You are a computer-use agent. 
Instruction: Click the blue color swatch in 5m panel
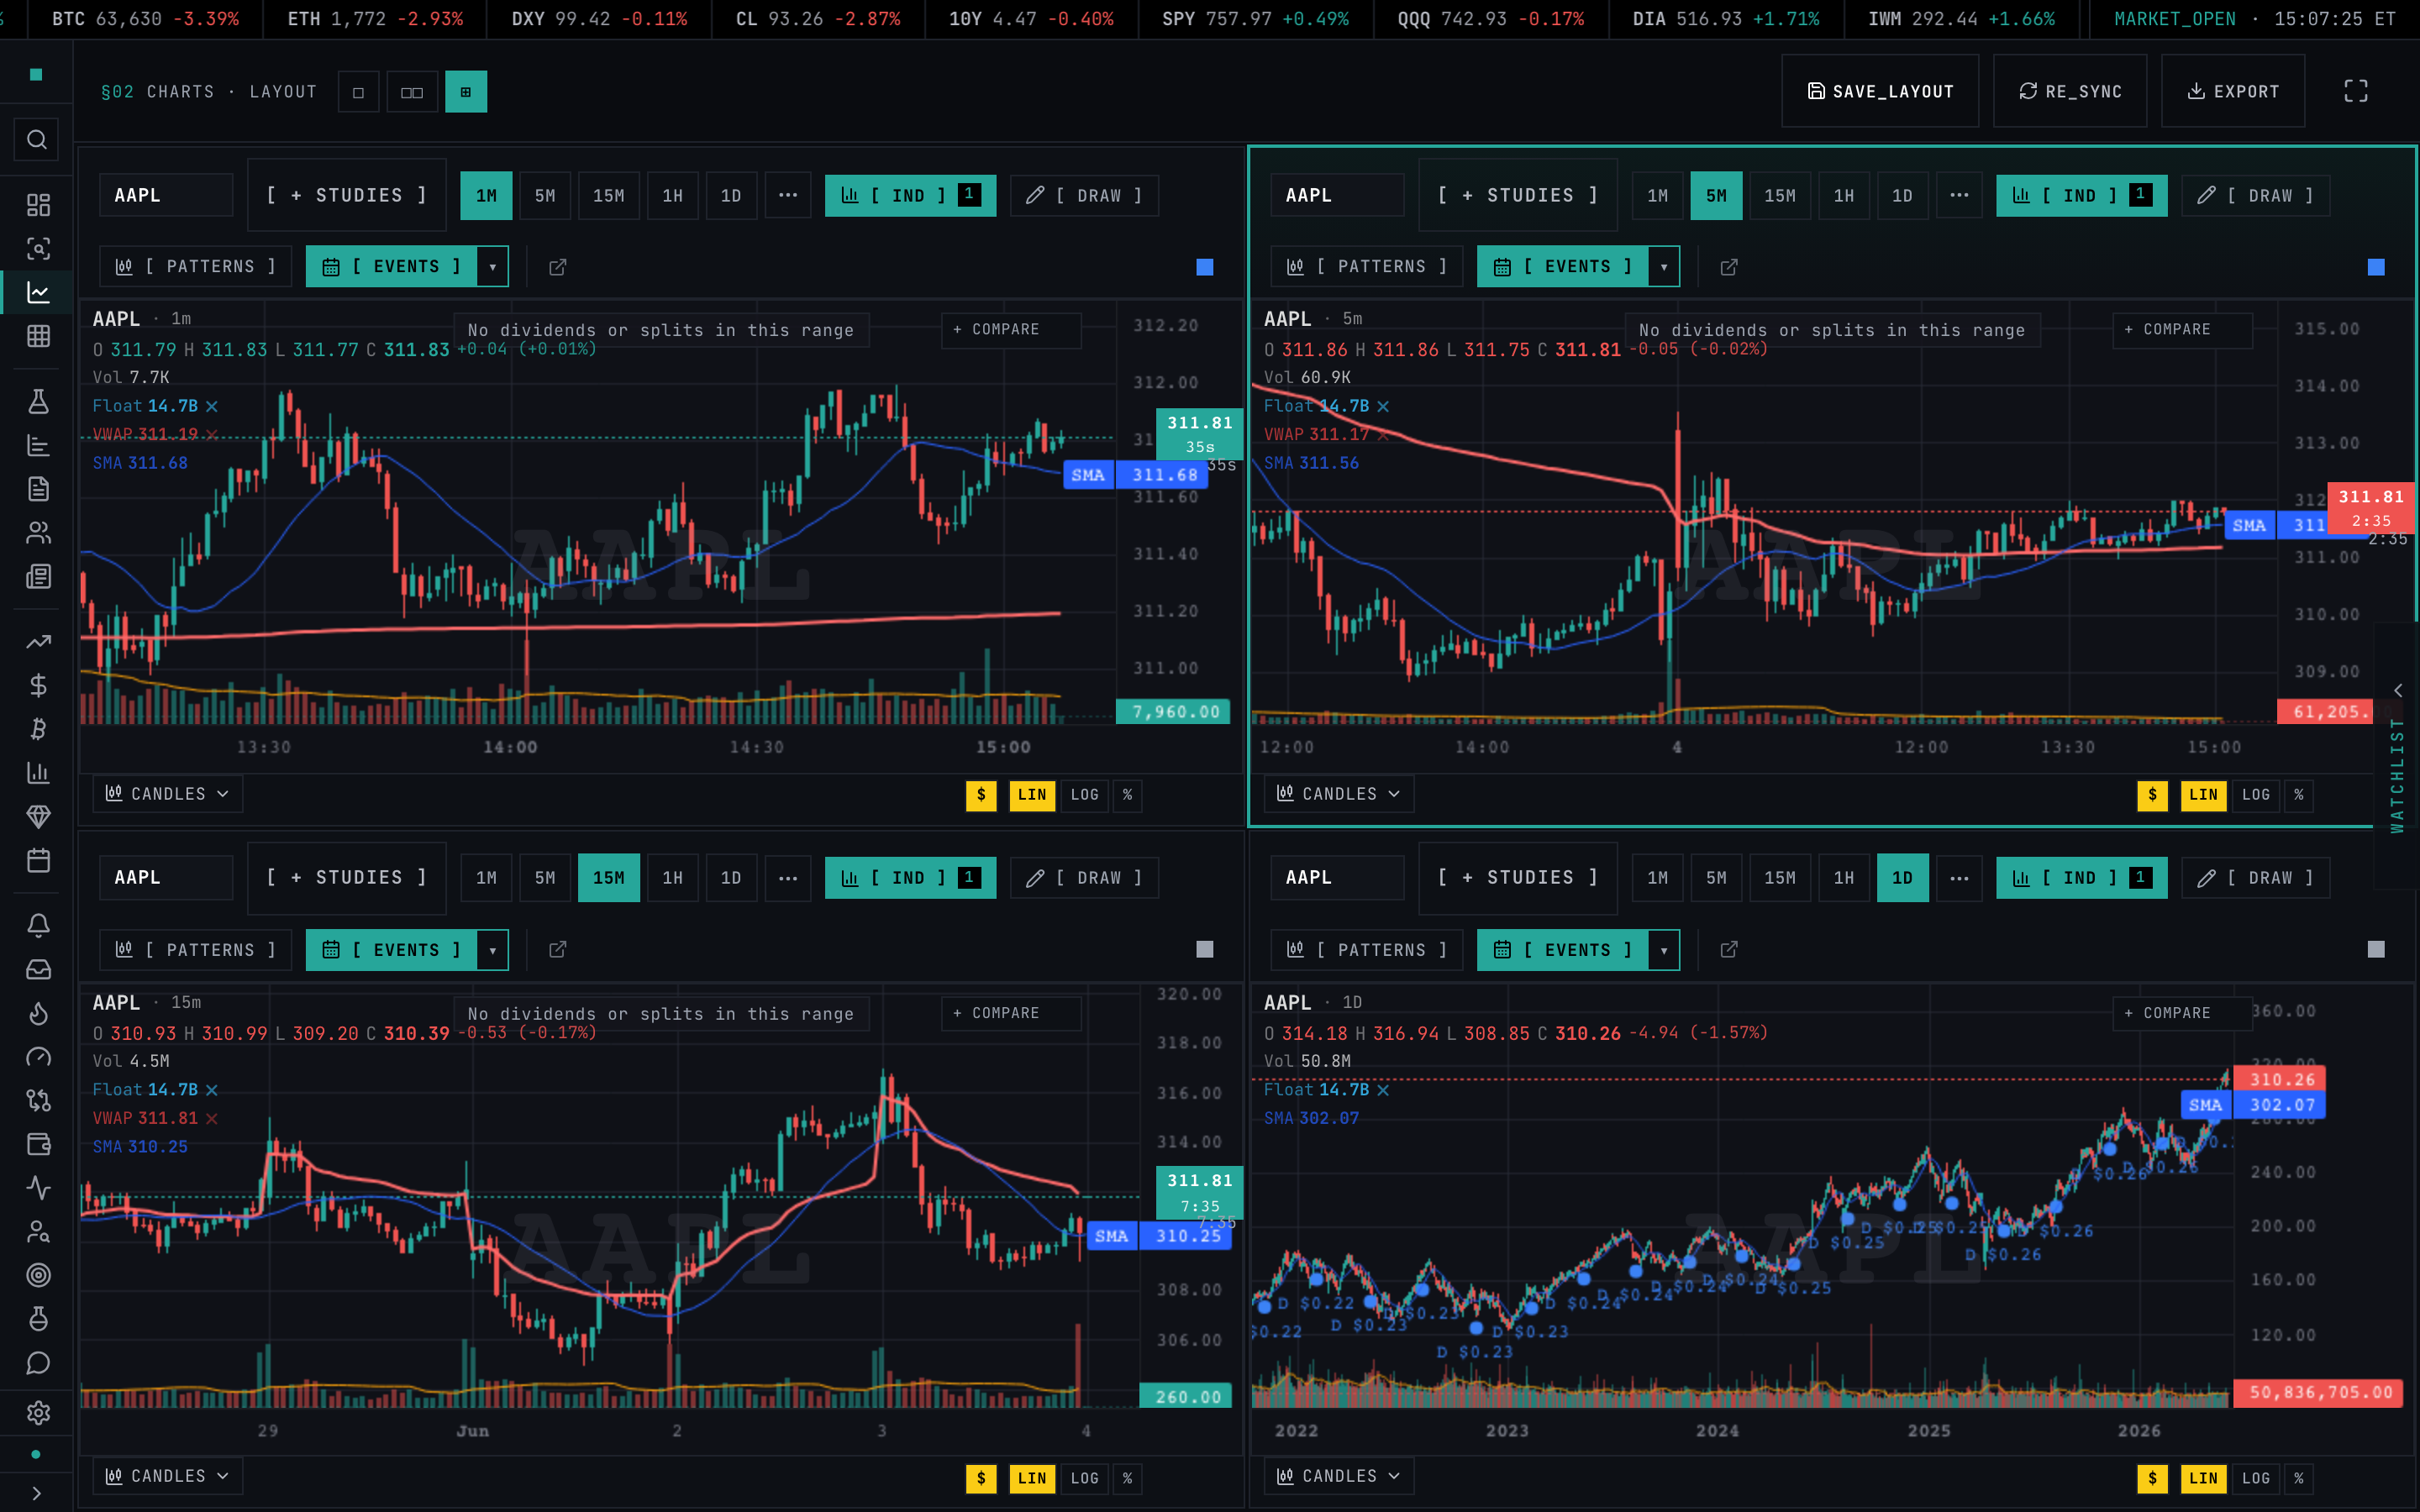[2376, 267]
